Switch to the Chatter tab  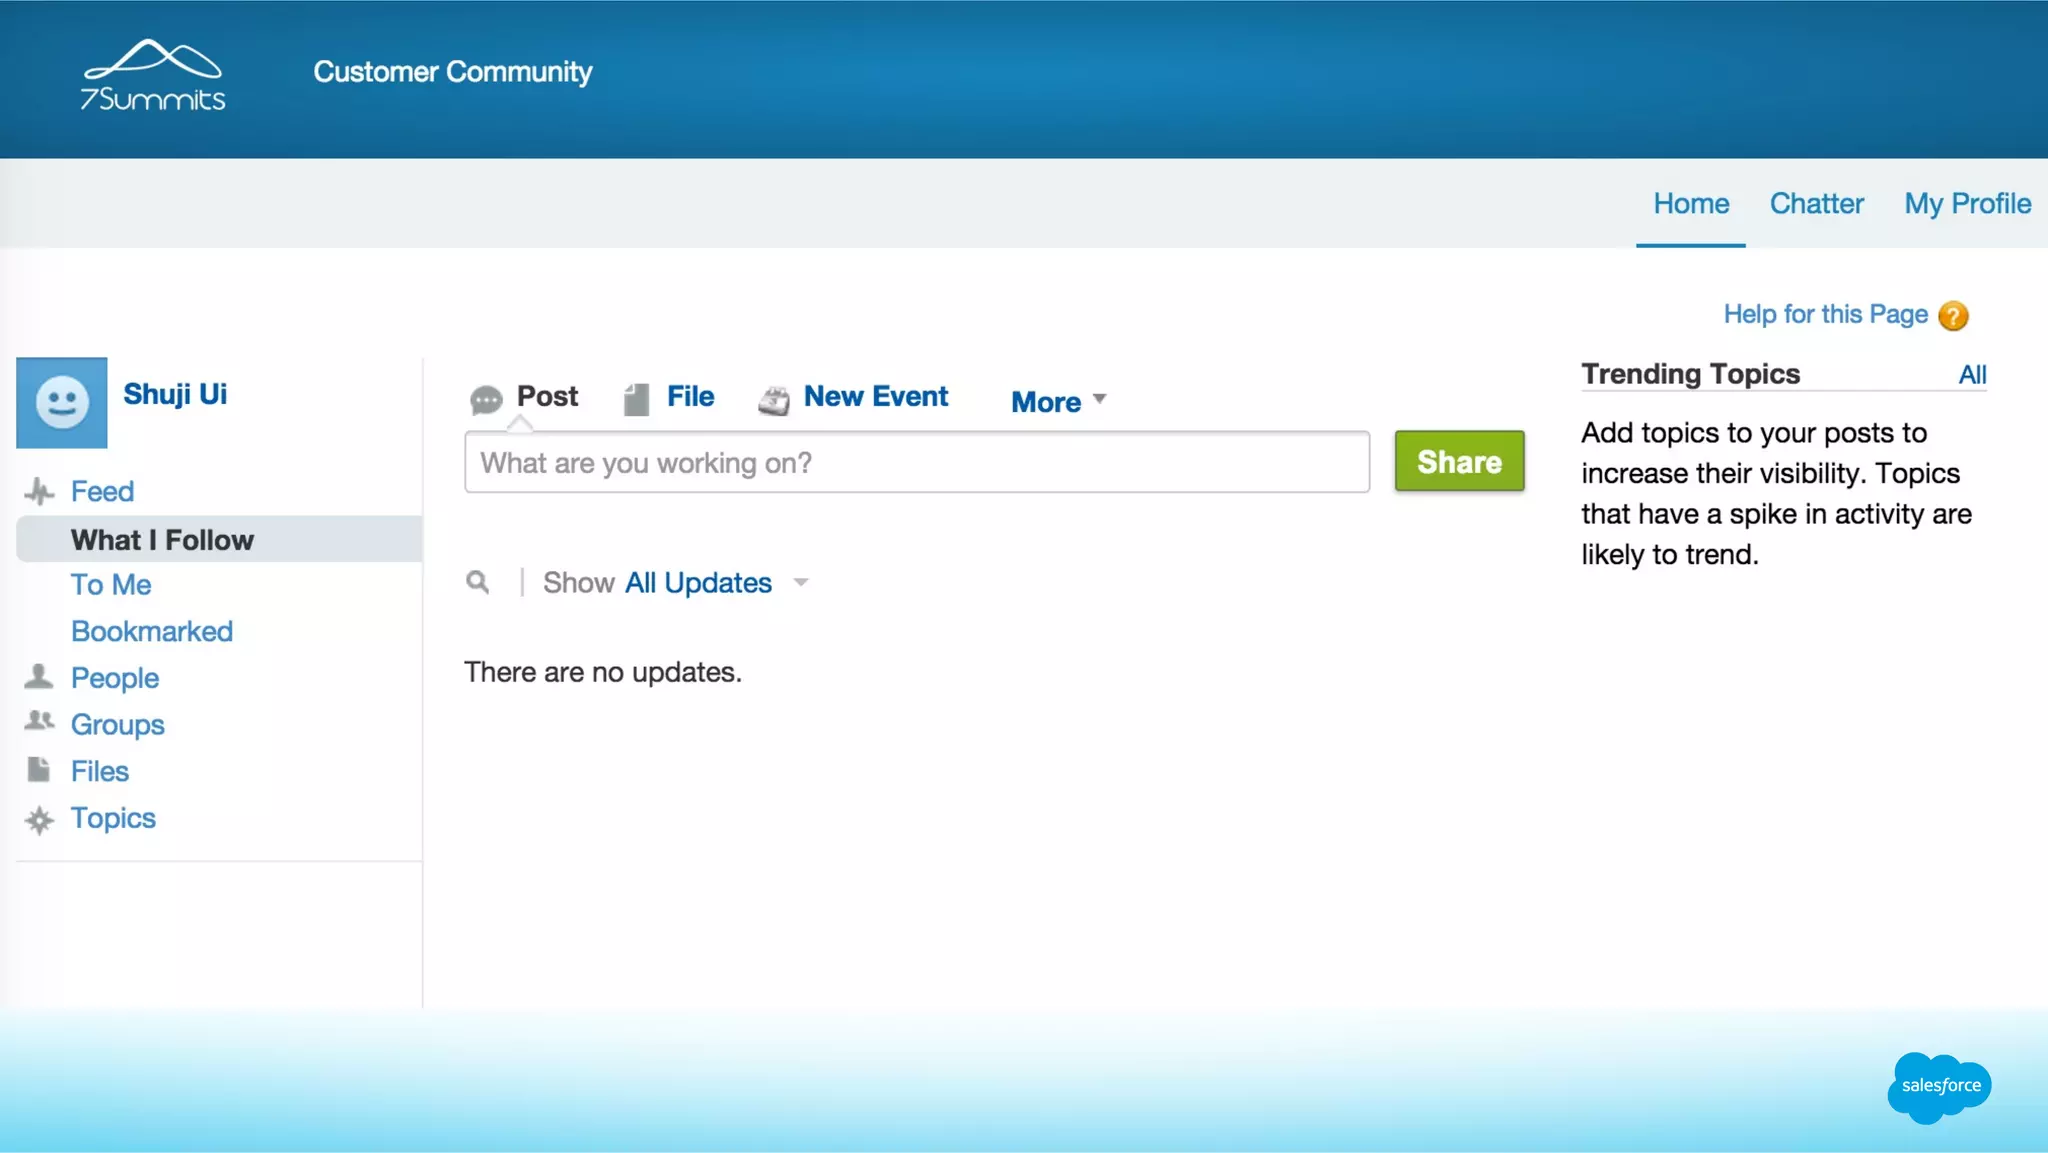1816,204
